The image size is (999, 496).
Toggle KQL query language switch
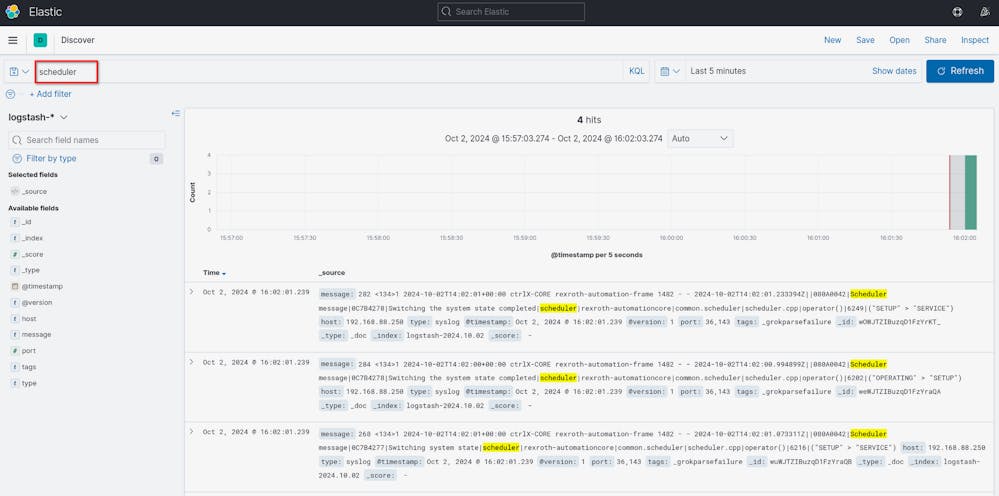click(636, 71)
